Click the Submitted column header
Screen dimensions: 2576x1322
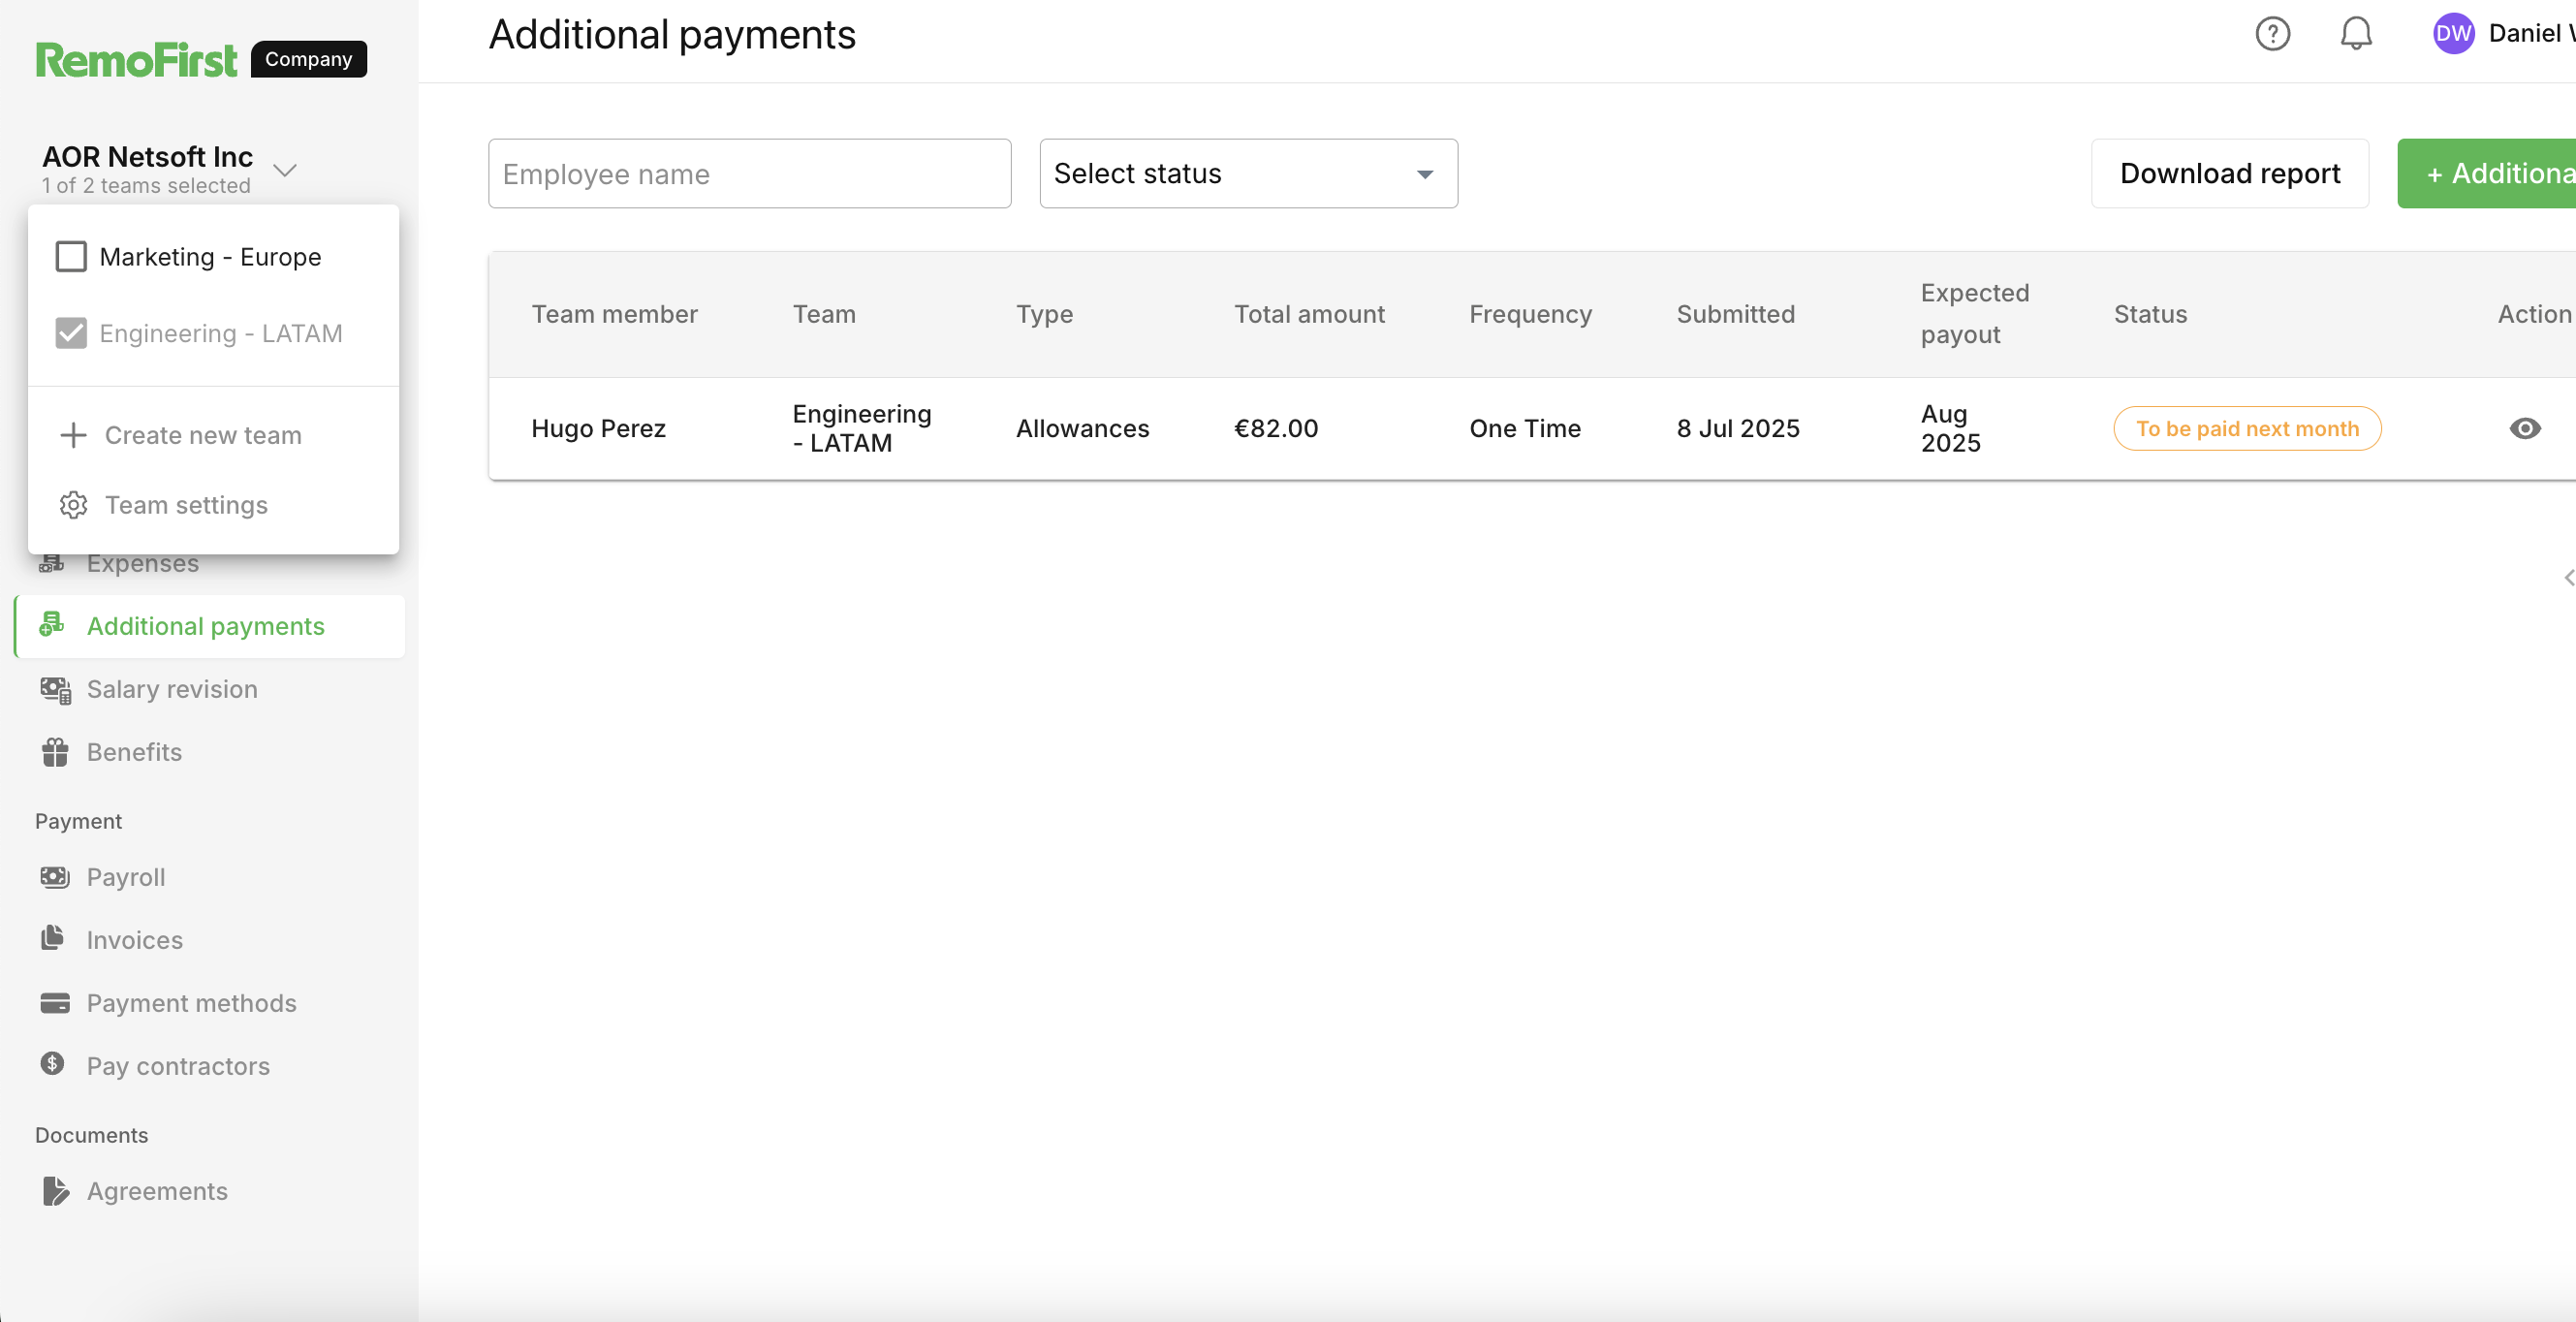click(x=1735, y=314)
